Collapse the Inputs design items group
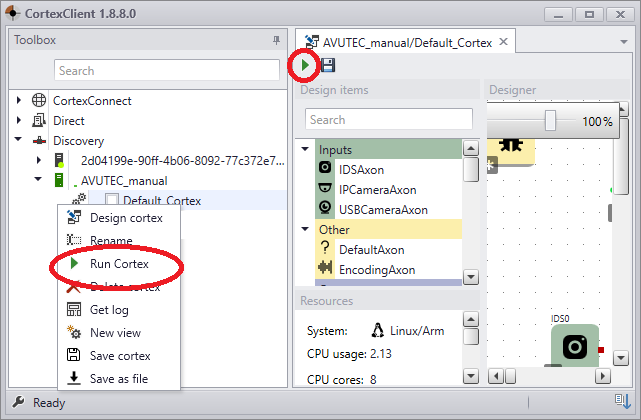 click(305, 149)
